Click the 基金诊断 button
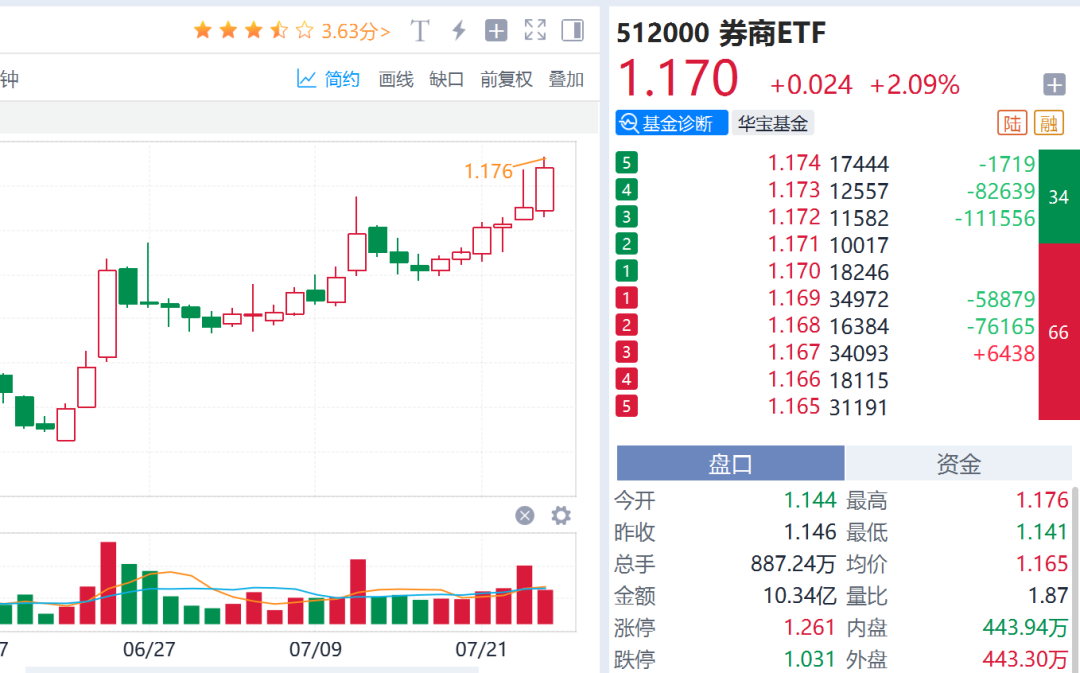 point(671,123)
